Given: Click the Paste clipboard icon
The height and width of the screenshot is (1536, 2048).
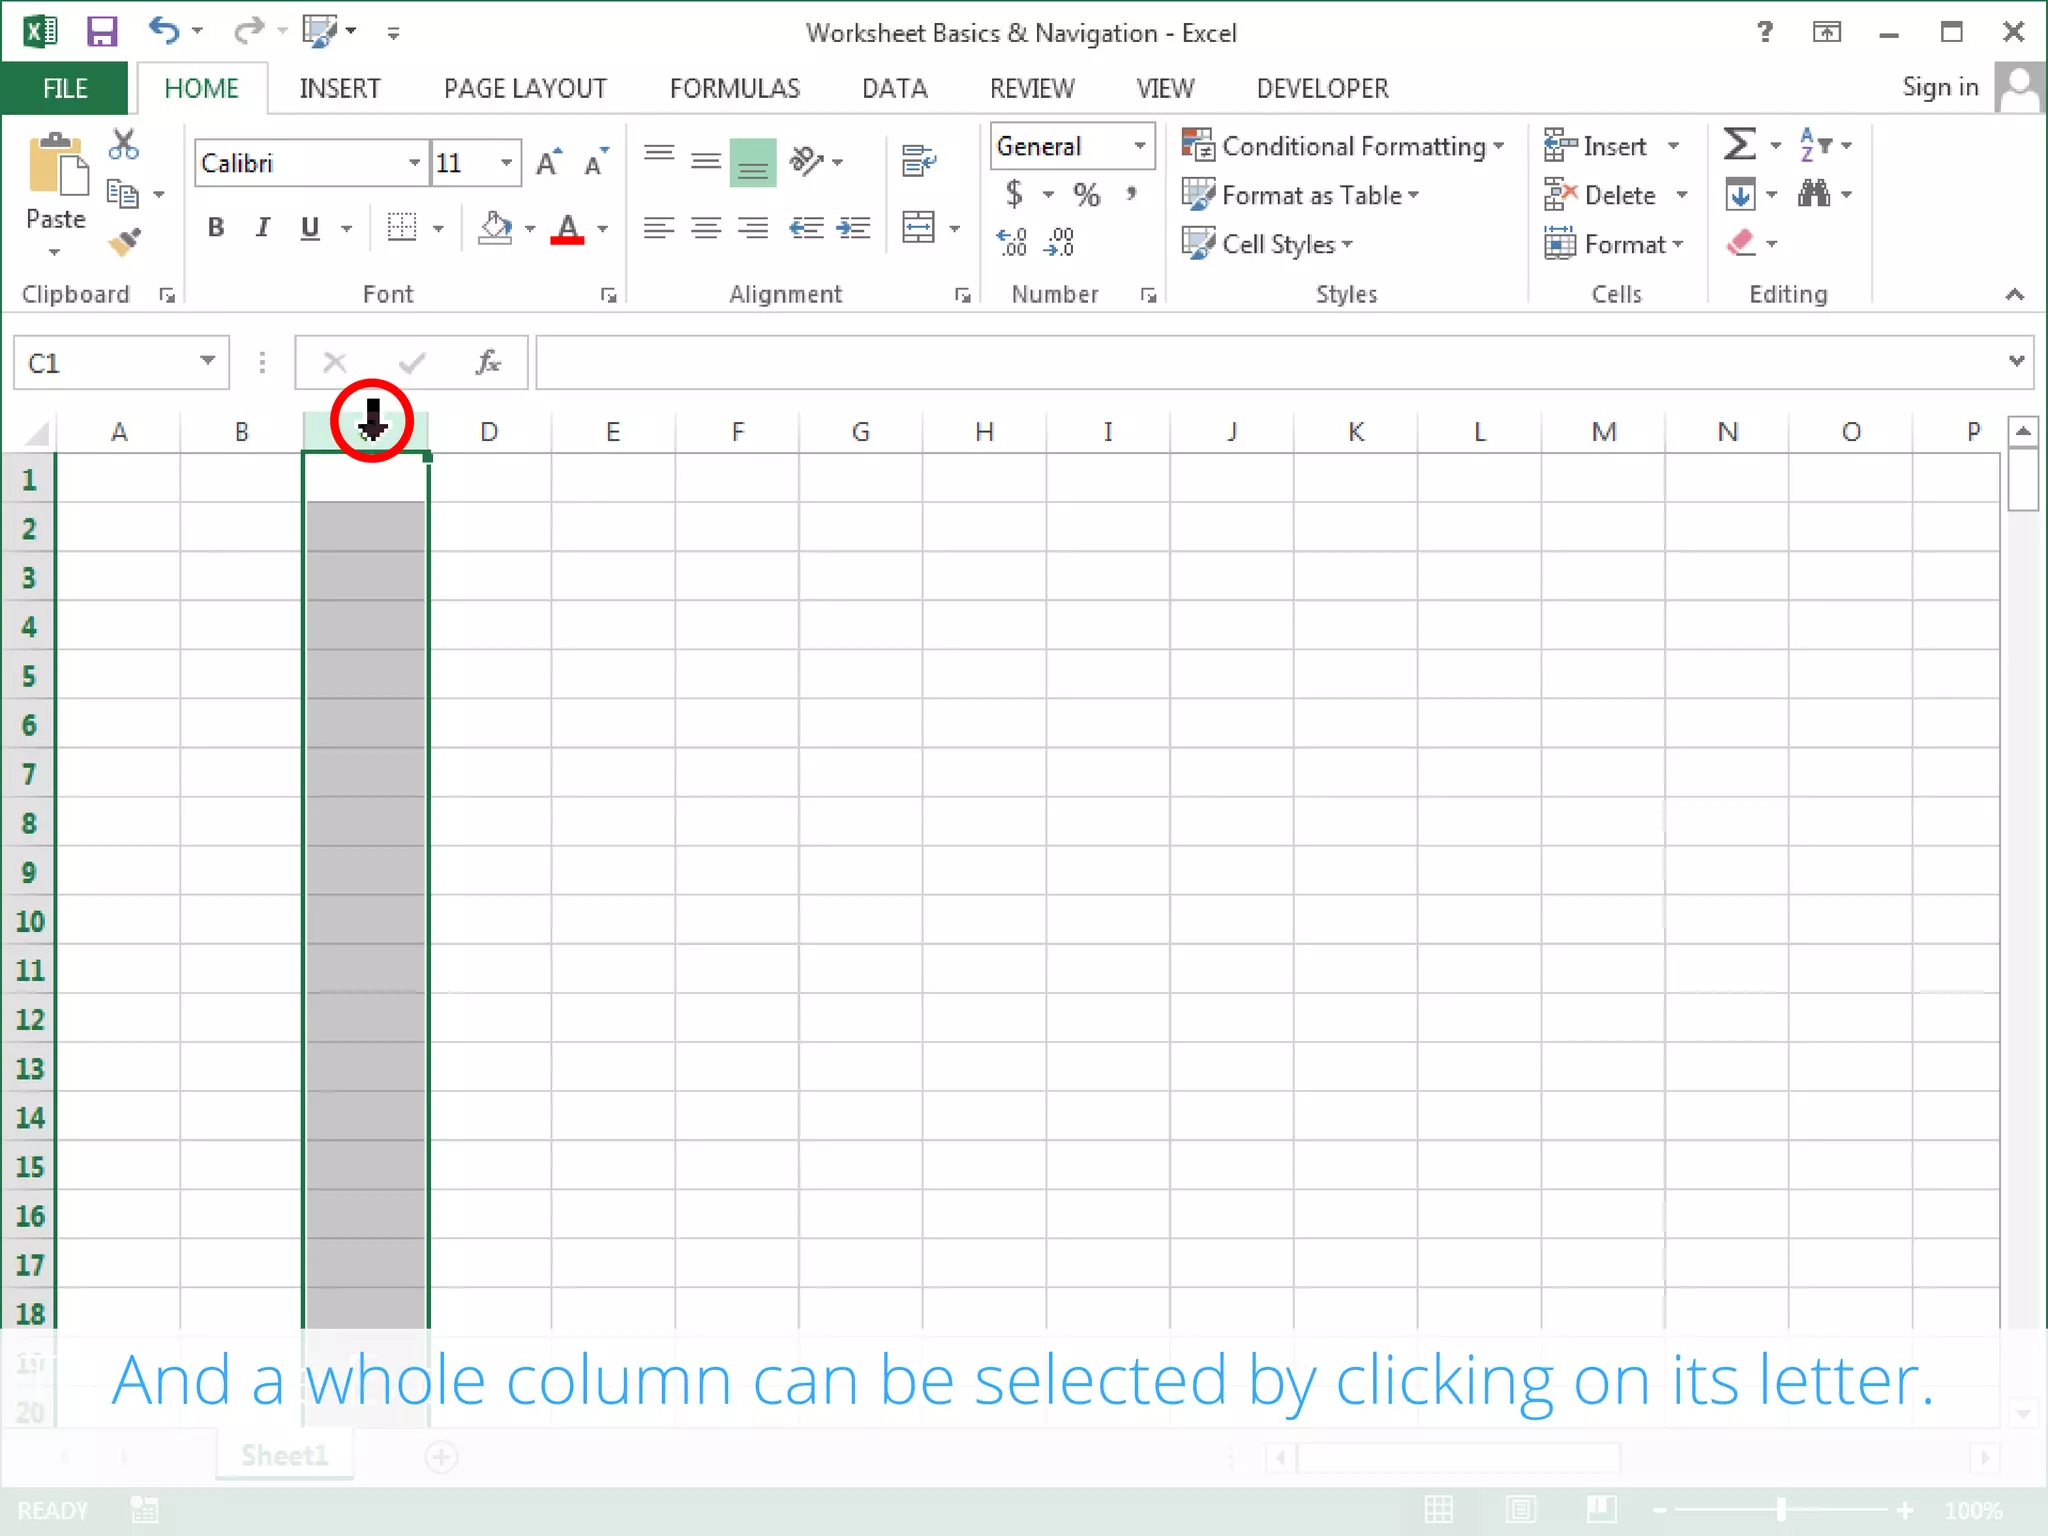Looking at the screenshot, I should (x=57, y=165).
